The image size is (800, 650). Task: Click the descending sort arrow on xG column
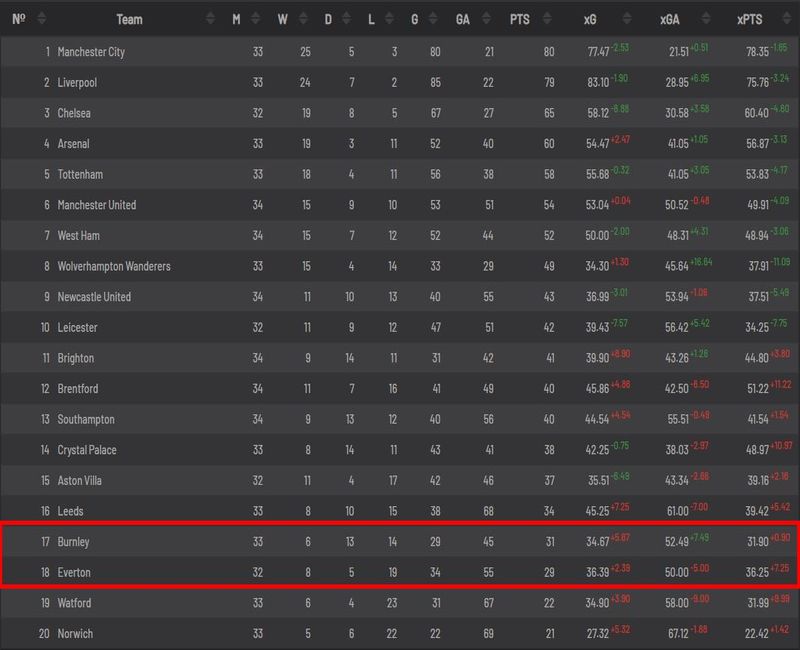[x=627, y=20]
